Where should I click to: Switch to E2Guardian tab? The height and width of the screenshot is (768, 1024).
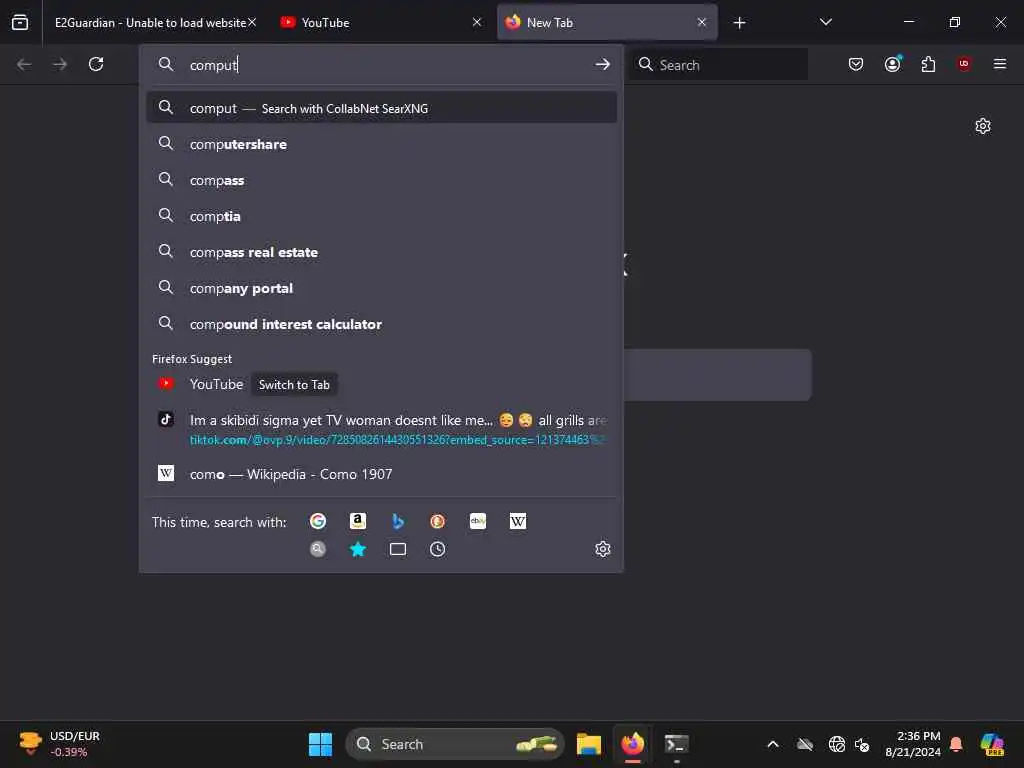point(149,22)
